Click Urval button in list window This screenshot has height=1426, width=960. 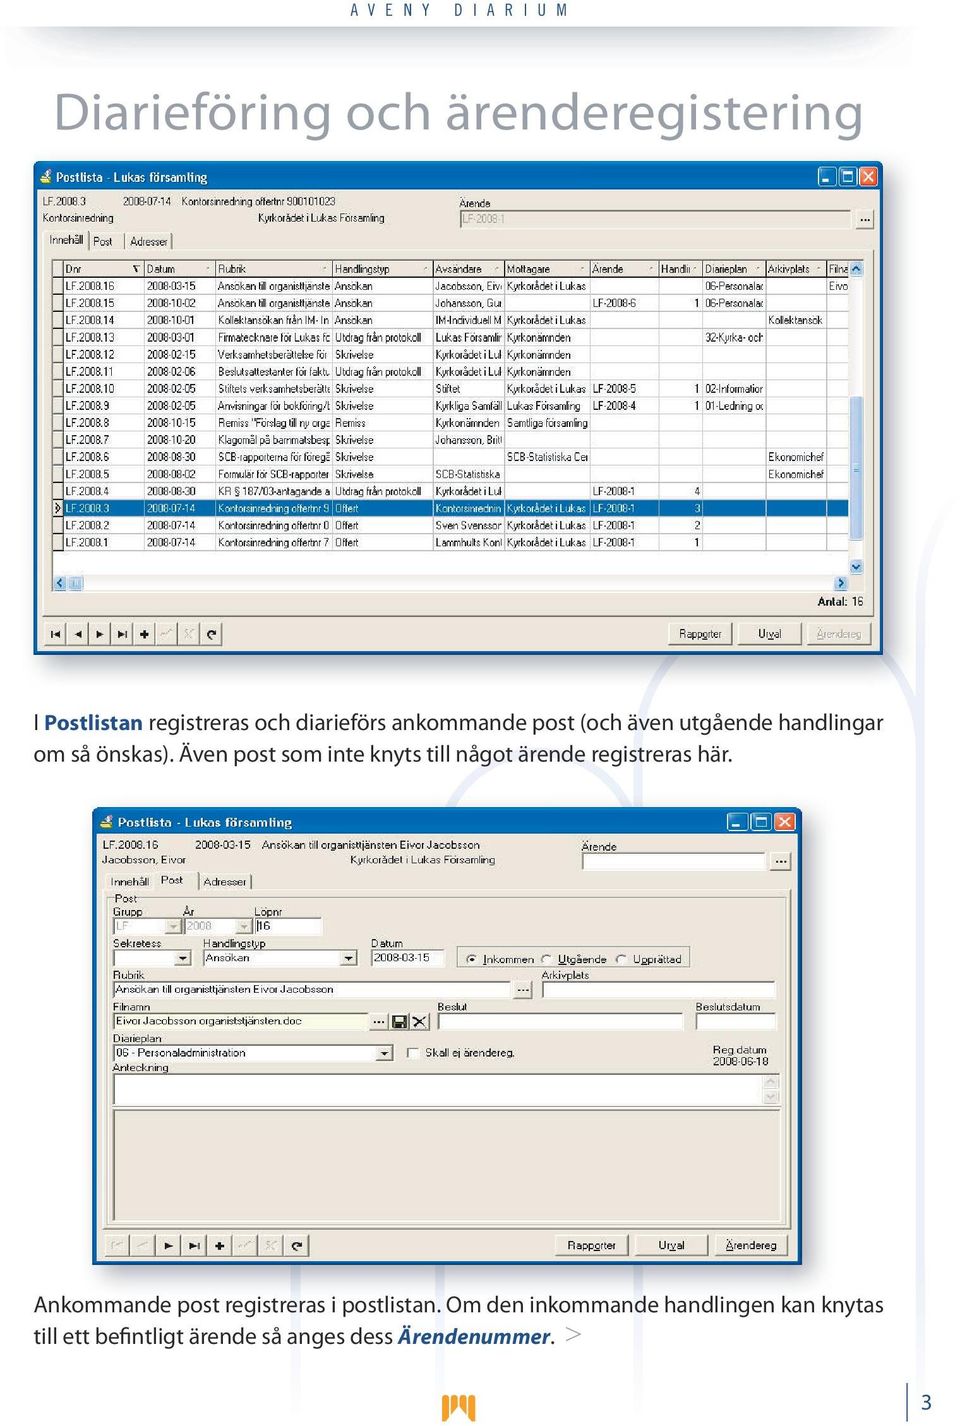pyautogui.click(x=769, y=634)
